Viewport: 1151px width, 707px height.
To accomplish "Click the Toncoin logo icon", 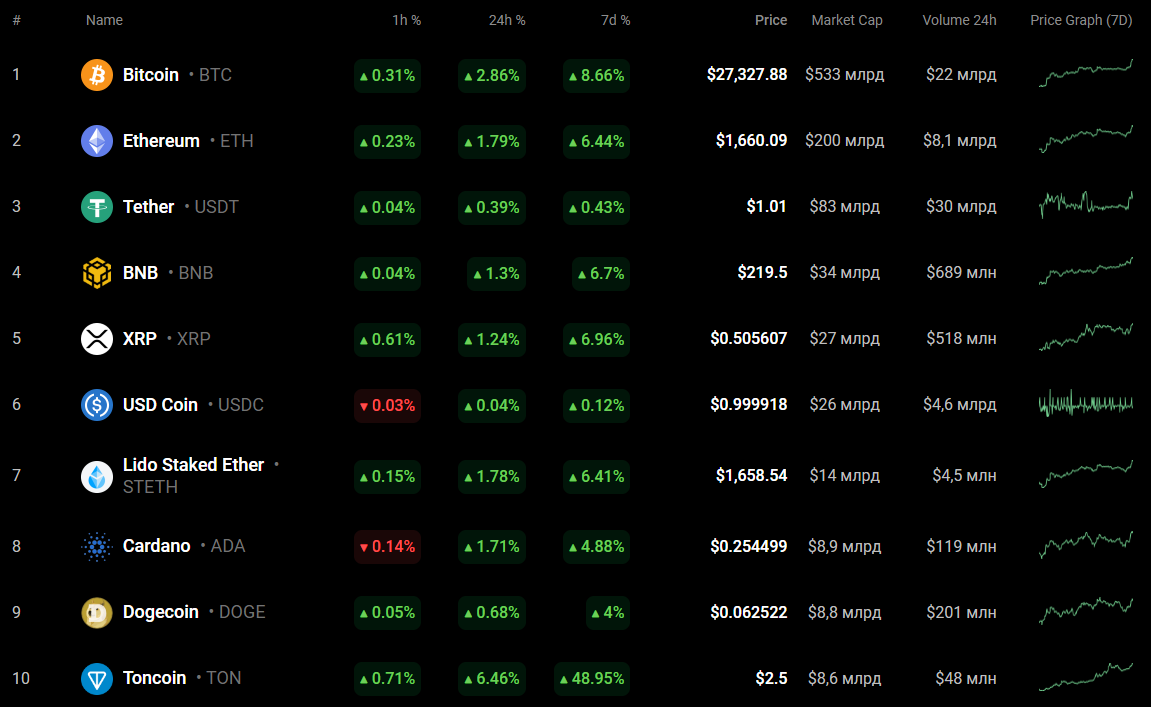I will click(x=97, y=678).
